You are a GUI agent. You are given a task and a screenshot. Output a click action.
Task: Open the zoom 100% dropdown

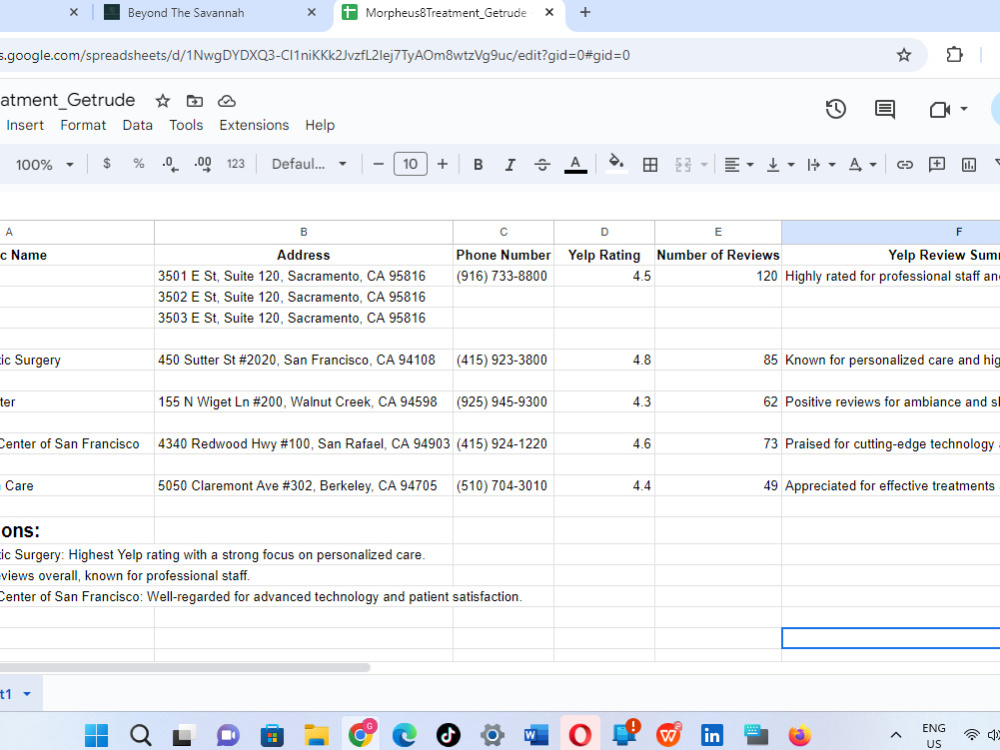pyautogui.click(x=44, y=165)
